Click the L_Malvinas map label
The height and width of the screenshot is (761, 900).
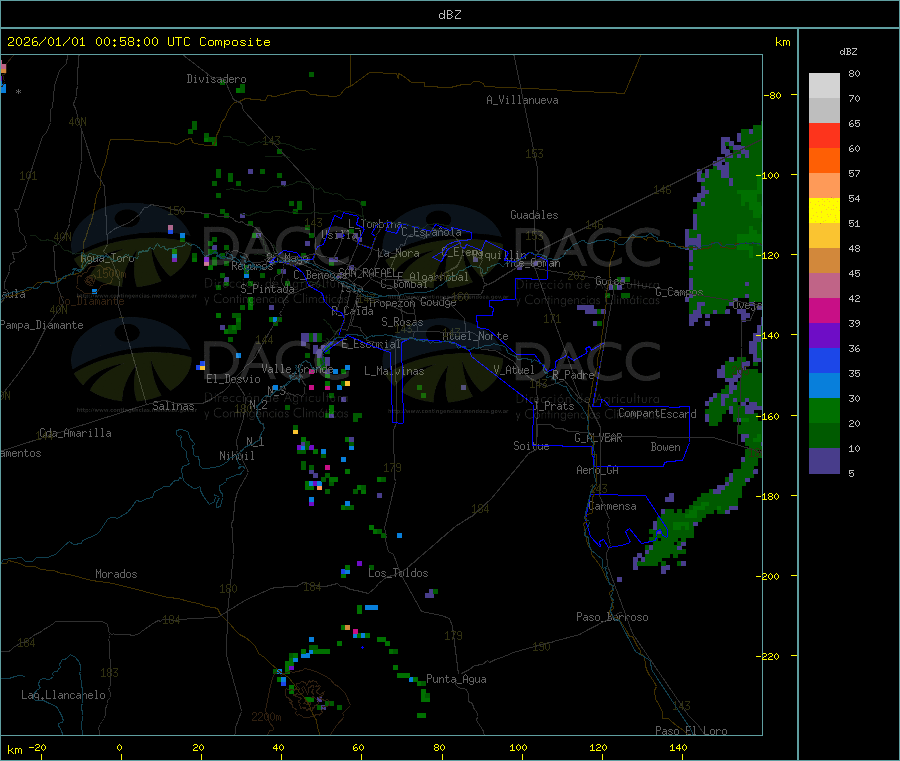click(394, 371)
